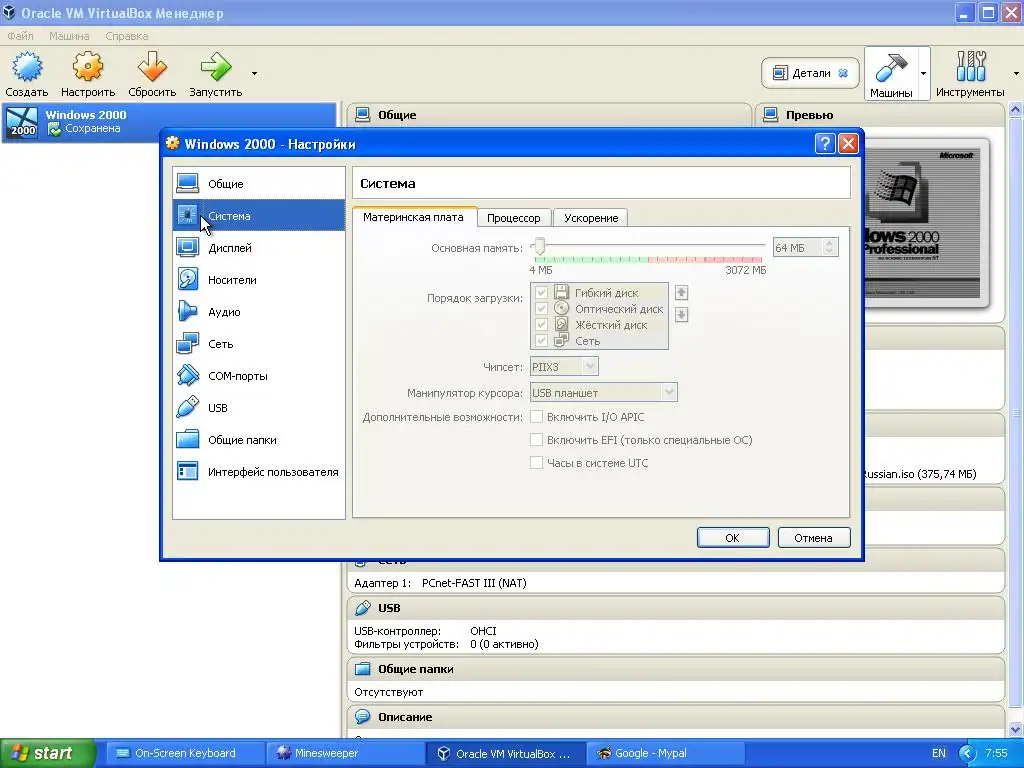The height and width of the screenshot is (768, 1024).
Task: Switch to Google - Mypal taskbar item
Action: [x=665, y=753]
